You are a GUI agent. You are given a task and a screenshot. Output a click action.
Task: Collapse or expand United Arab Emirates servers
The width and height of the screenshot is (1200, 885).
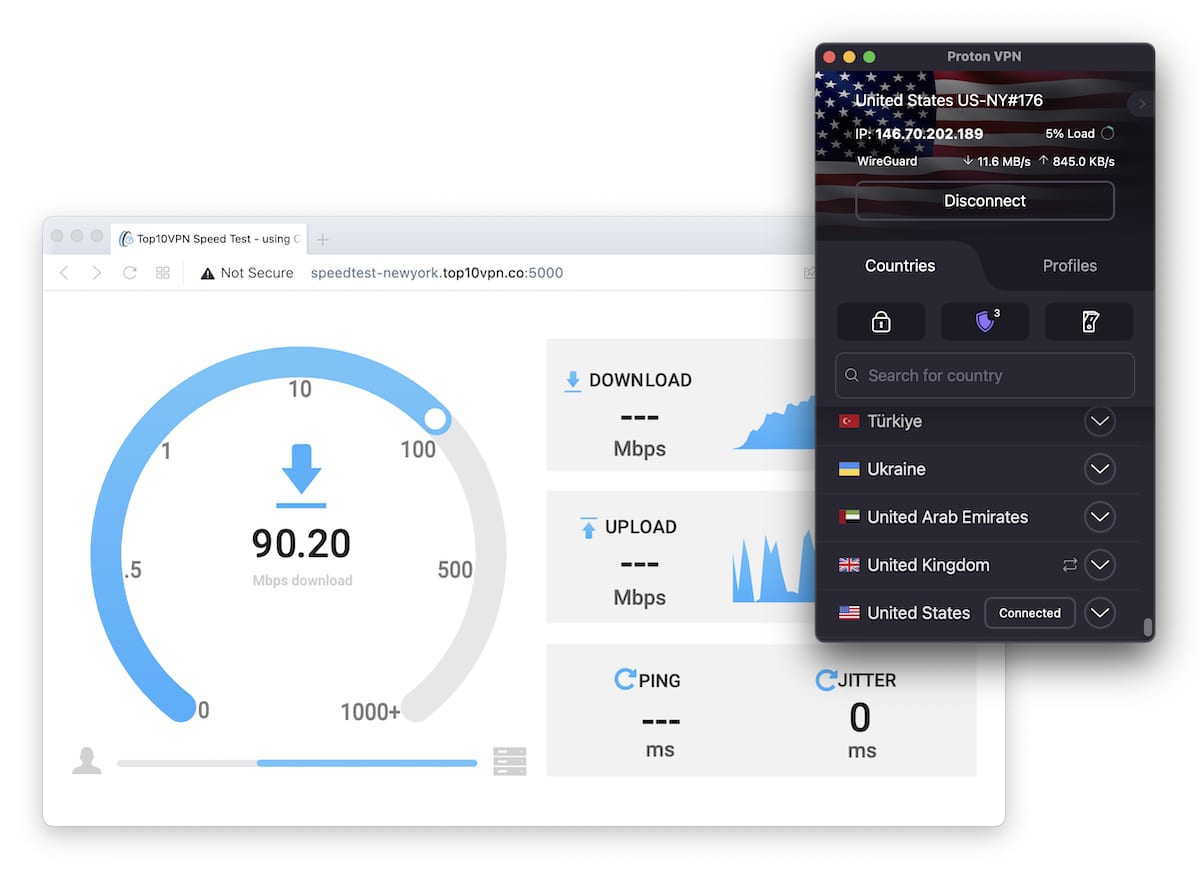click(1100, 517)
